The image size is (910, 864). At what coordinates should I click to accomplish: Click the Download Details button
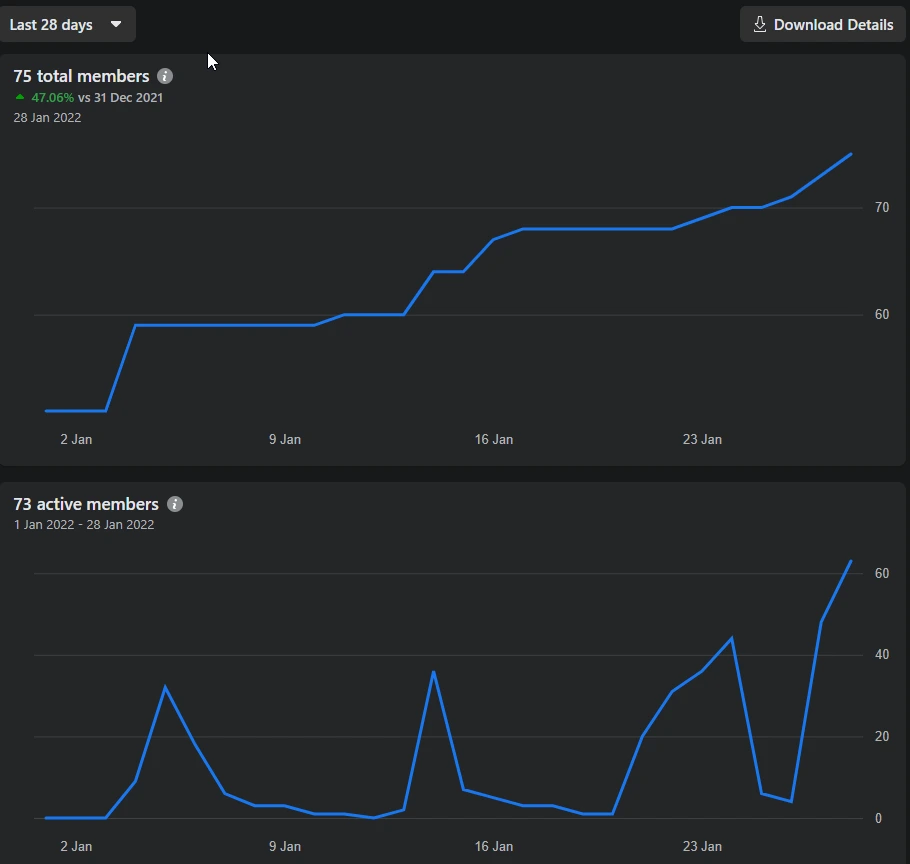click(x=823, y=25)
